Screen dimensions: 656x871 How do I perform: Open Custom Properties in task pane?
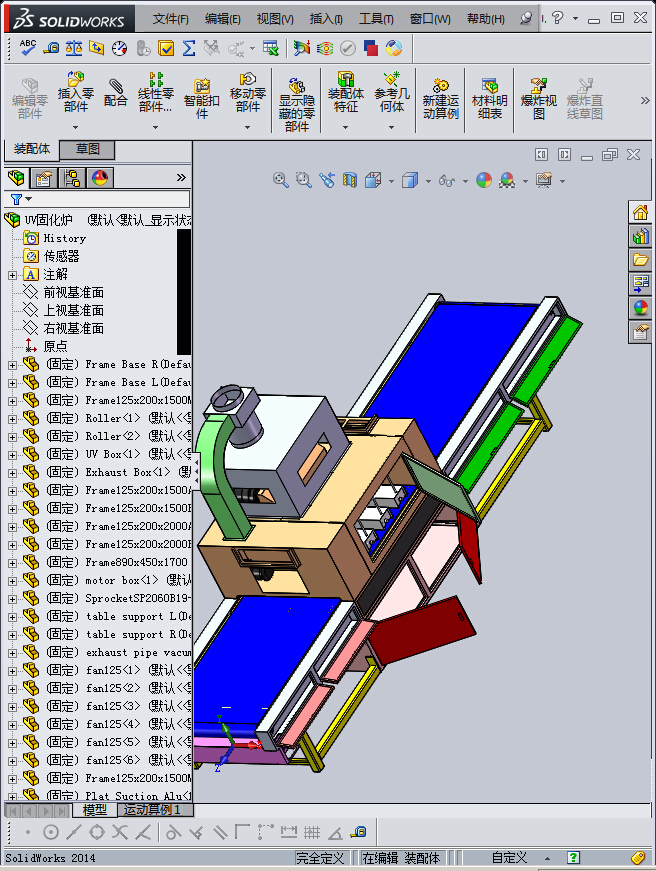[640, 332]
